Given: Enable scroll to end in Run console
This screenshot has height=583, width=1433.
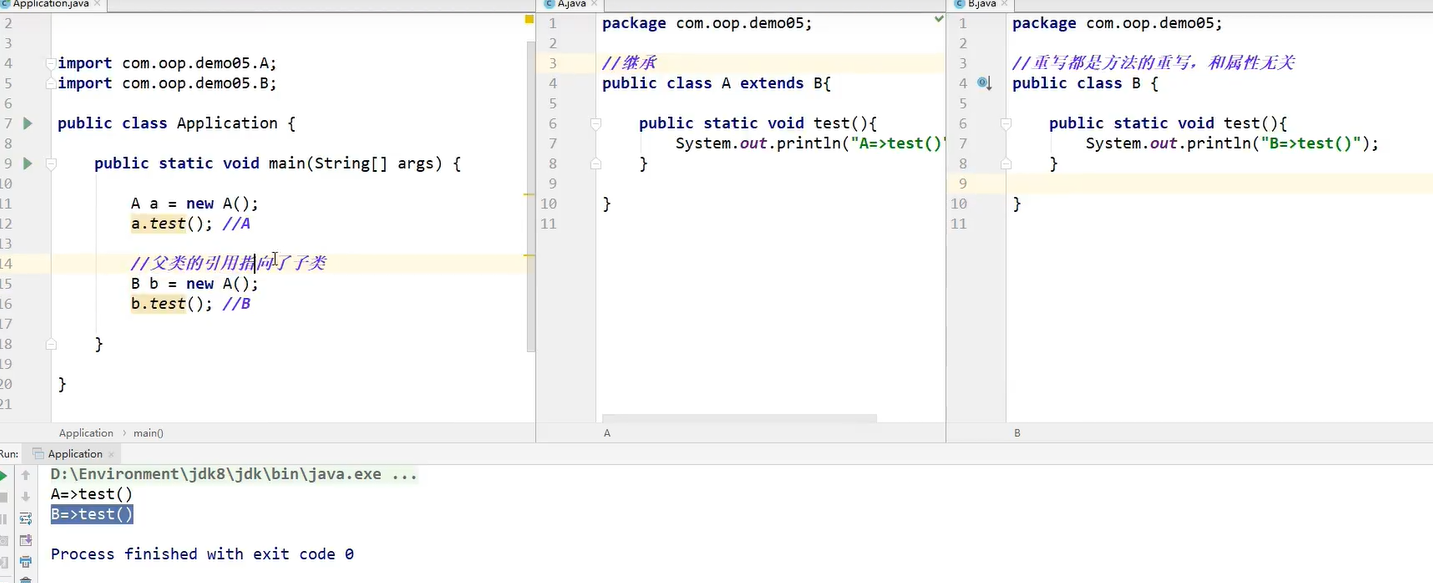Looking at the screenshot, I should tap(26, 541).
